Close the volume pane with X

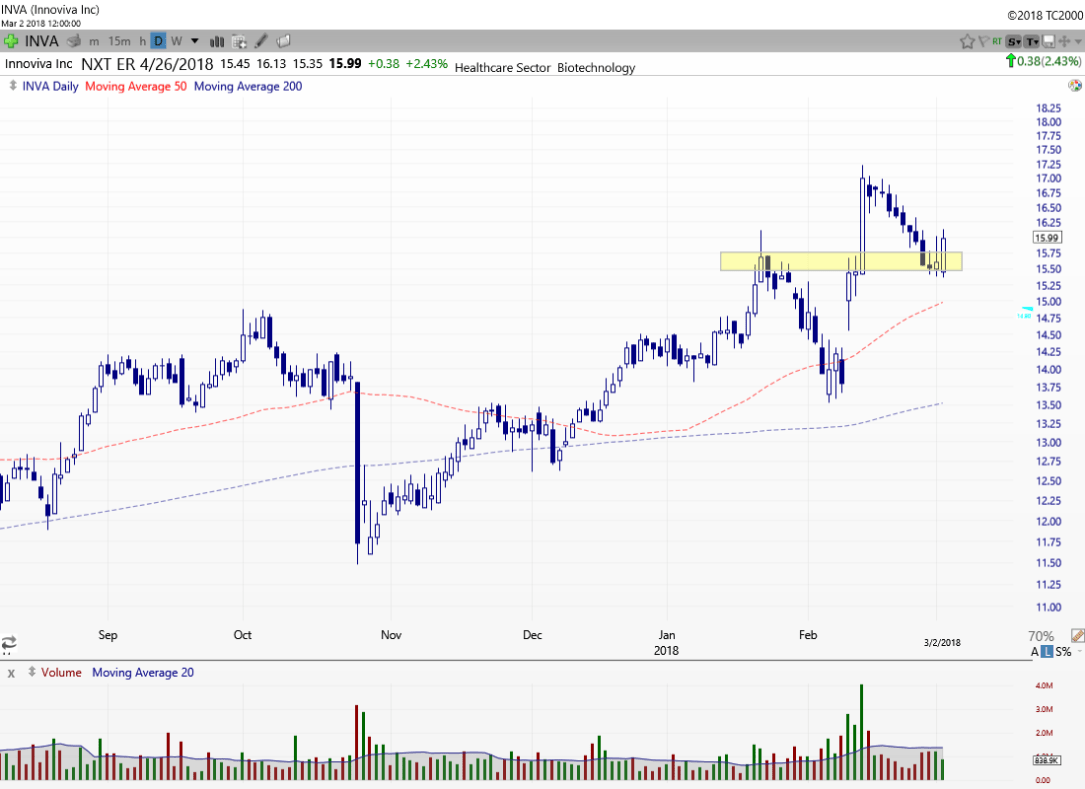click(x=11, y=673)
